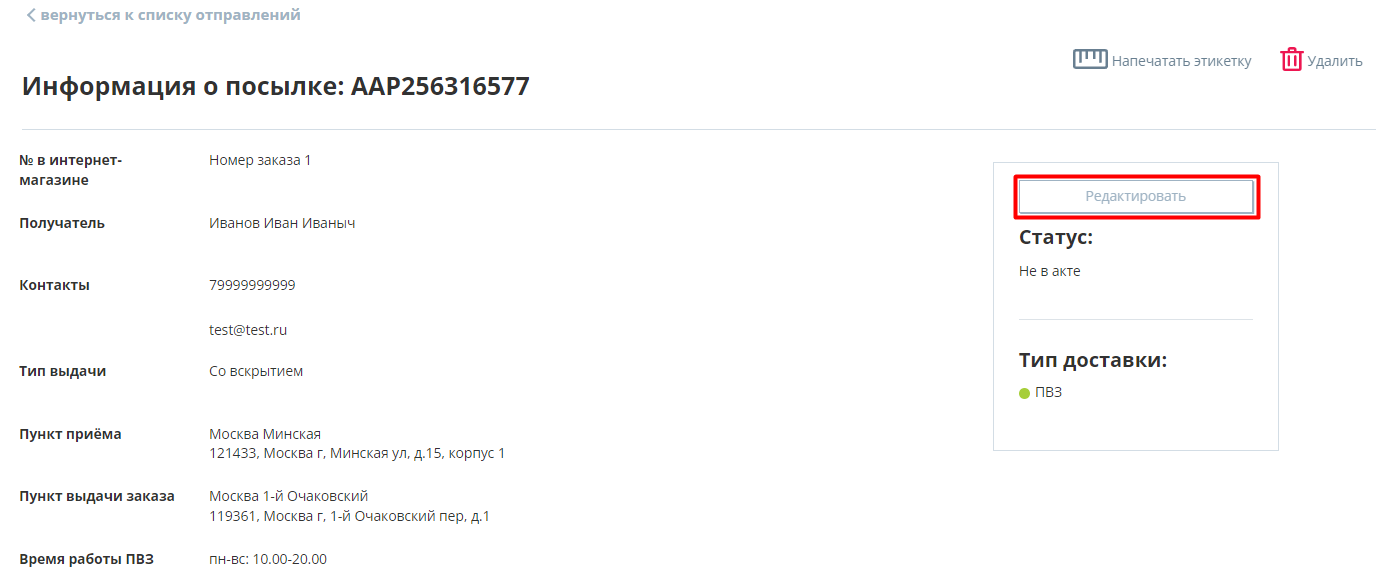
Task: Click the Минская ул. reception address line
Action: pos(357,454)
